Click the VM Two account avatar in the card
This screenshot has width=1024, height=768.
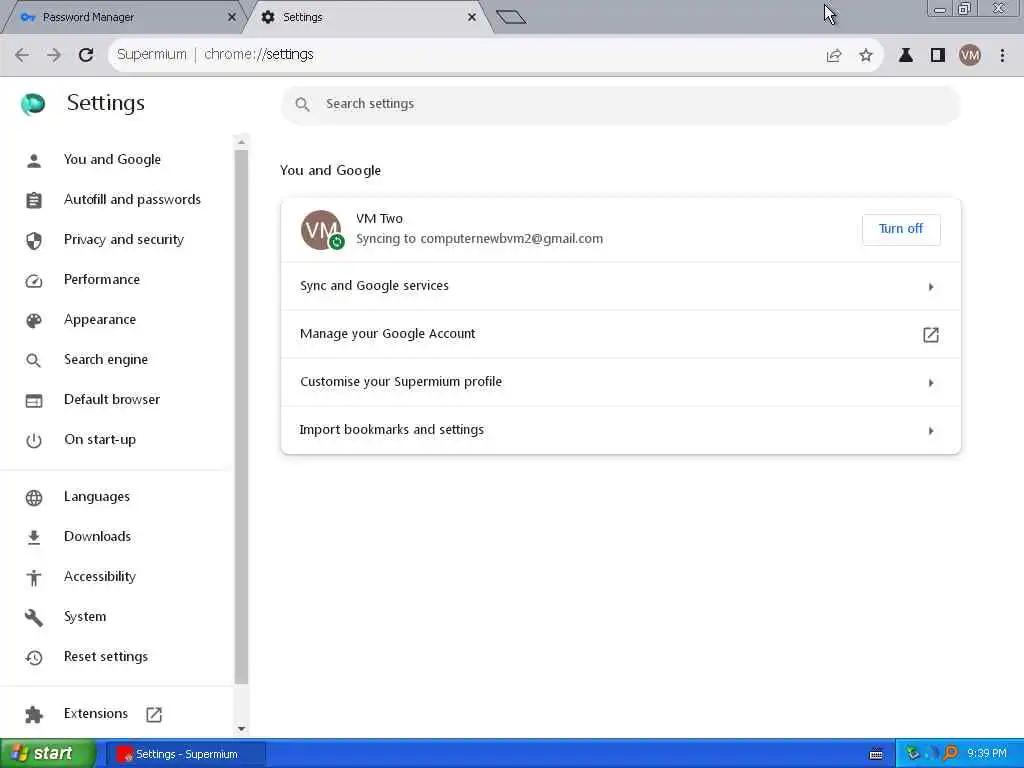pos(322,230)
